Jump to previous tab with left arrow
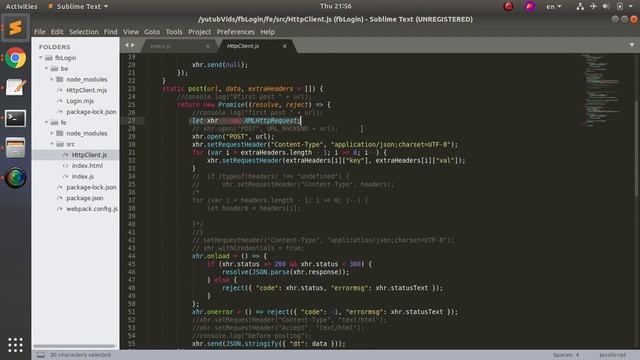Image resolution: width=640 pixels, height=360 pixels. 127,45
